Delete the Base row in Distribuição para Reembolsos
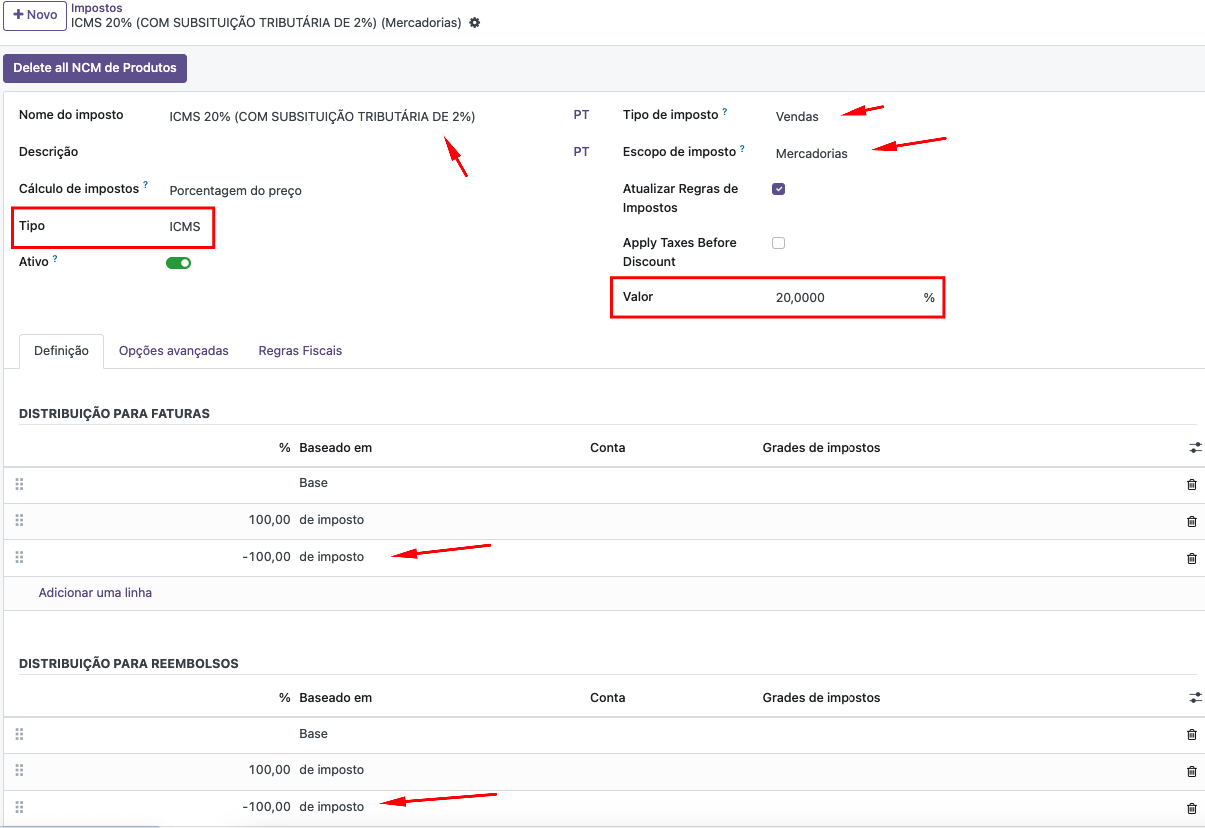Image resolution: width=1205 pixels, height=828 pixels. pos(1191,734)
